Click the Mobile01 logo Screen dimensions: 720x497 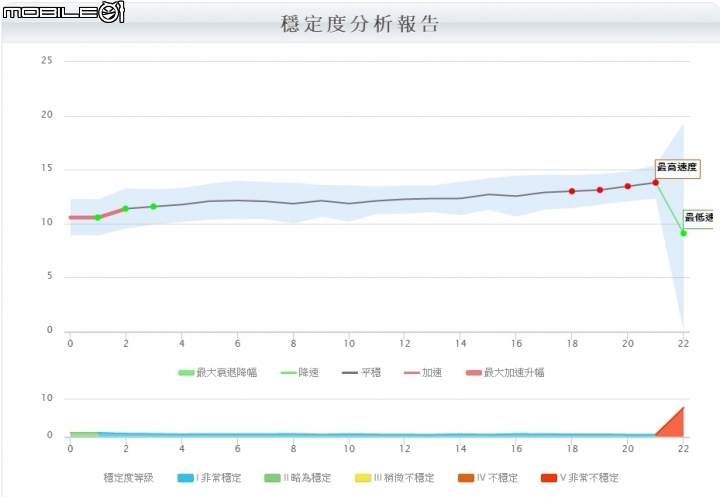(63, 12)
